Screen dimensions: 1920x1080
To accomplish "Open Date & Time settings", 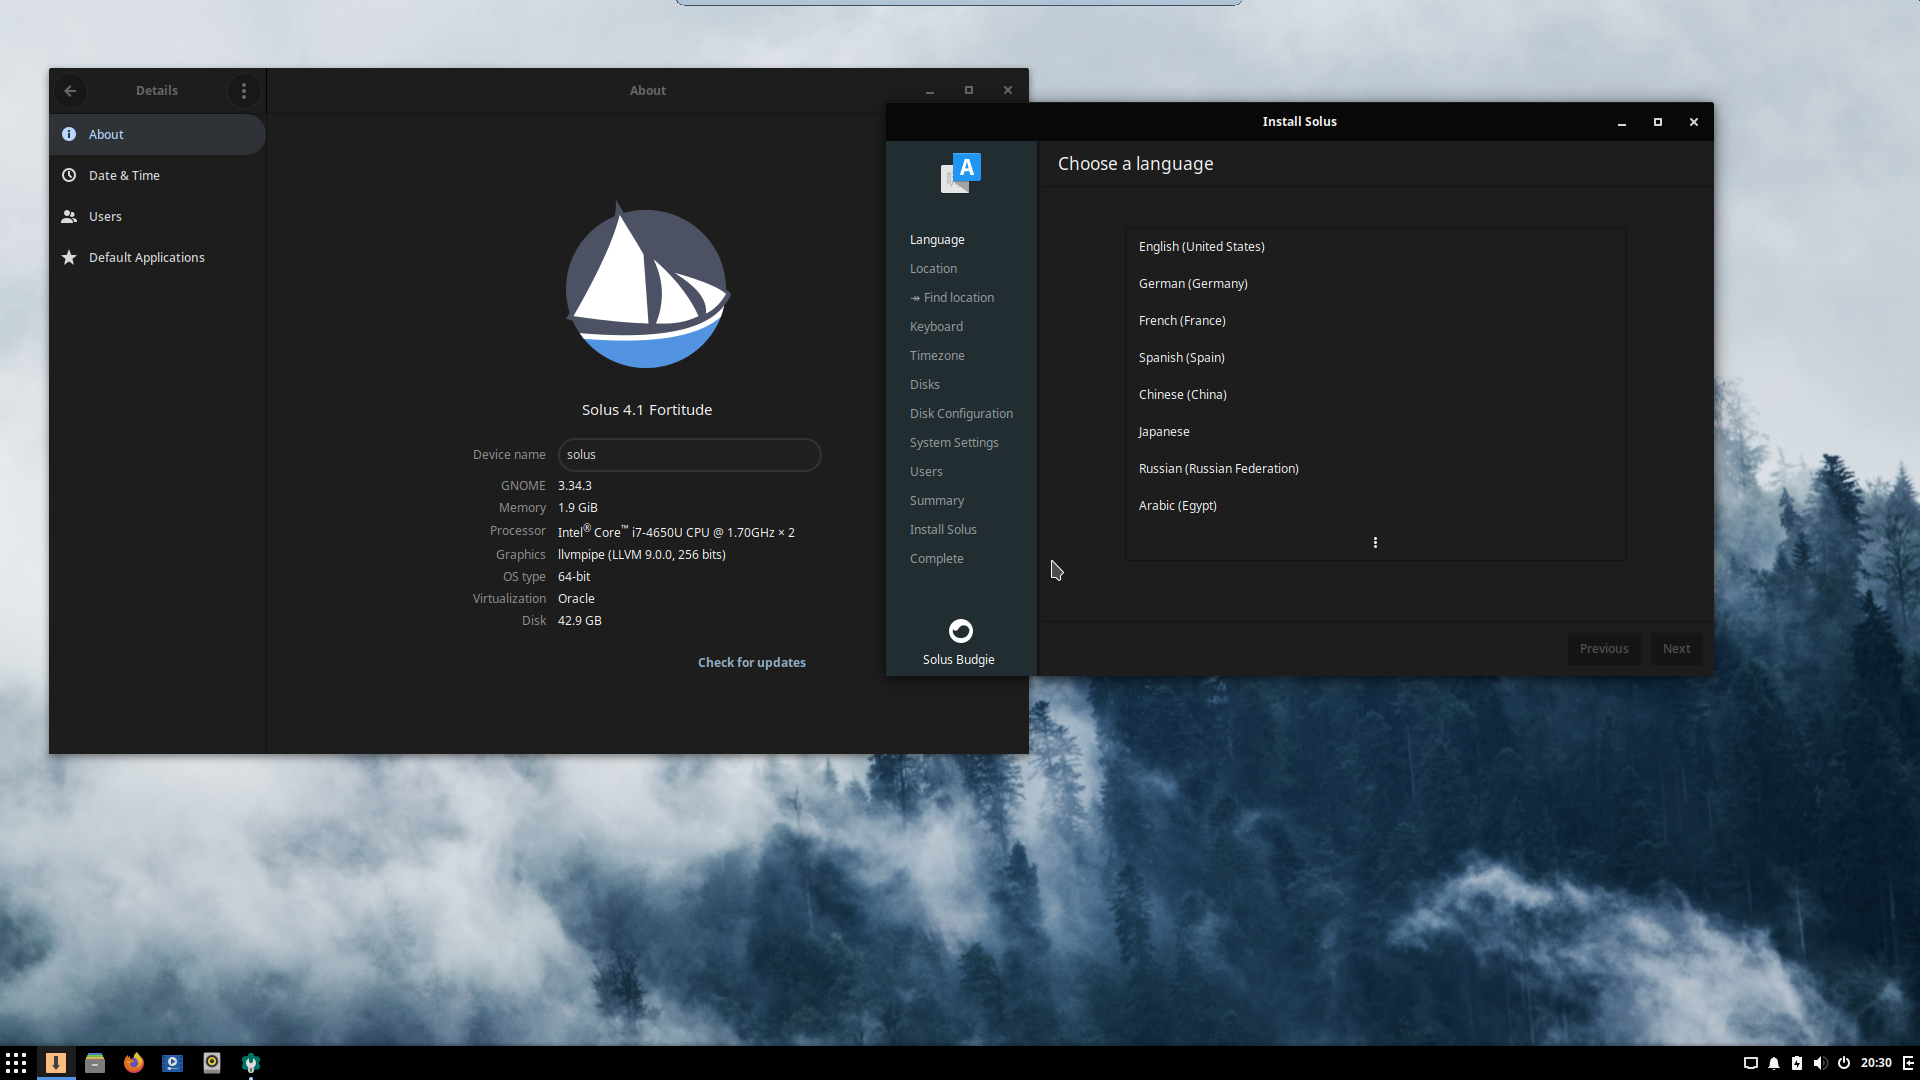I will click(157, 176).
